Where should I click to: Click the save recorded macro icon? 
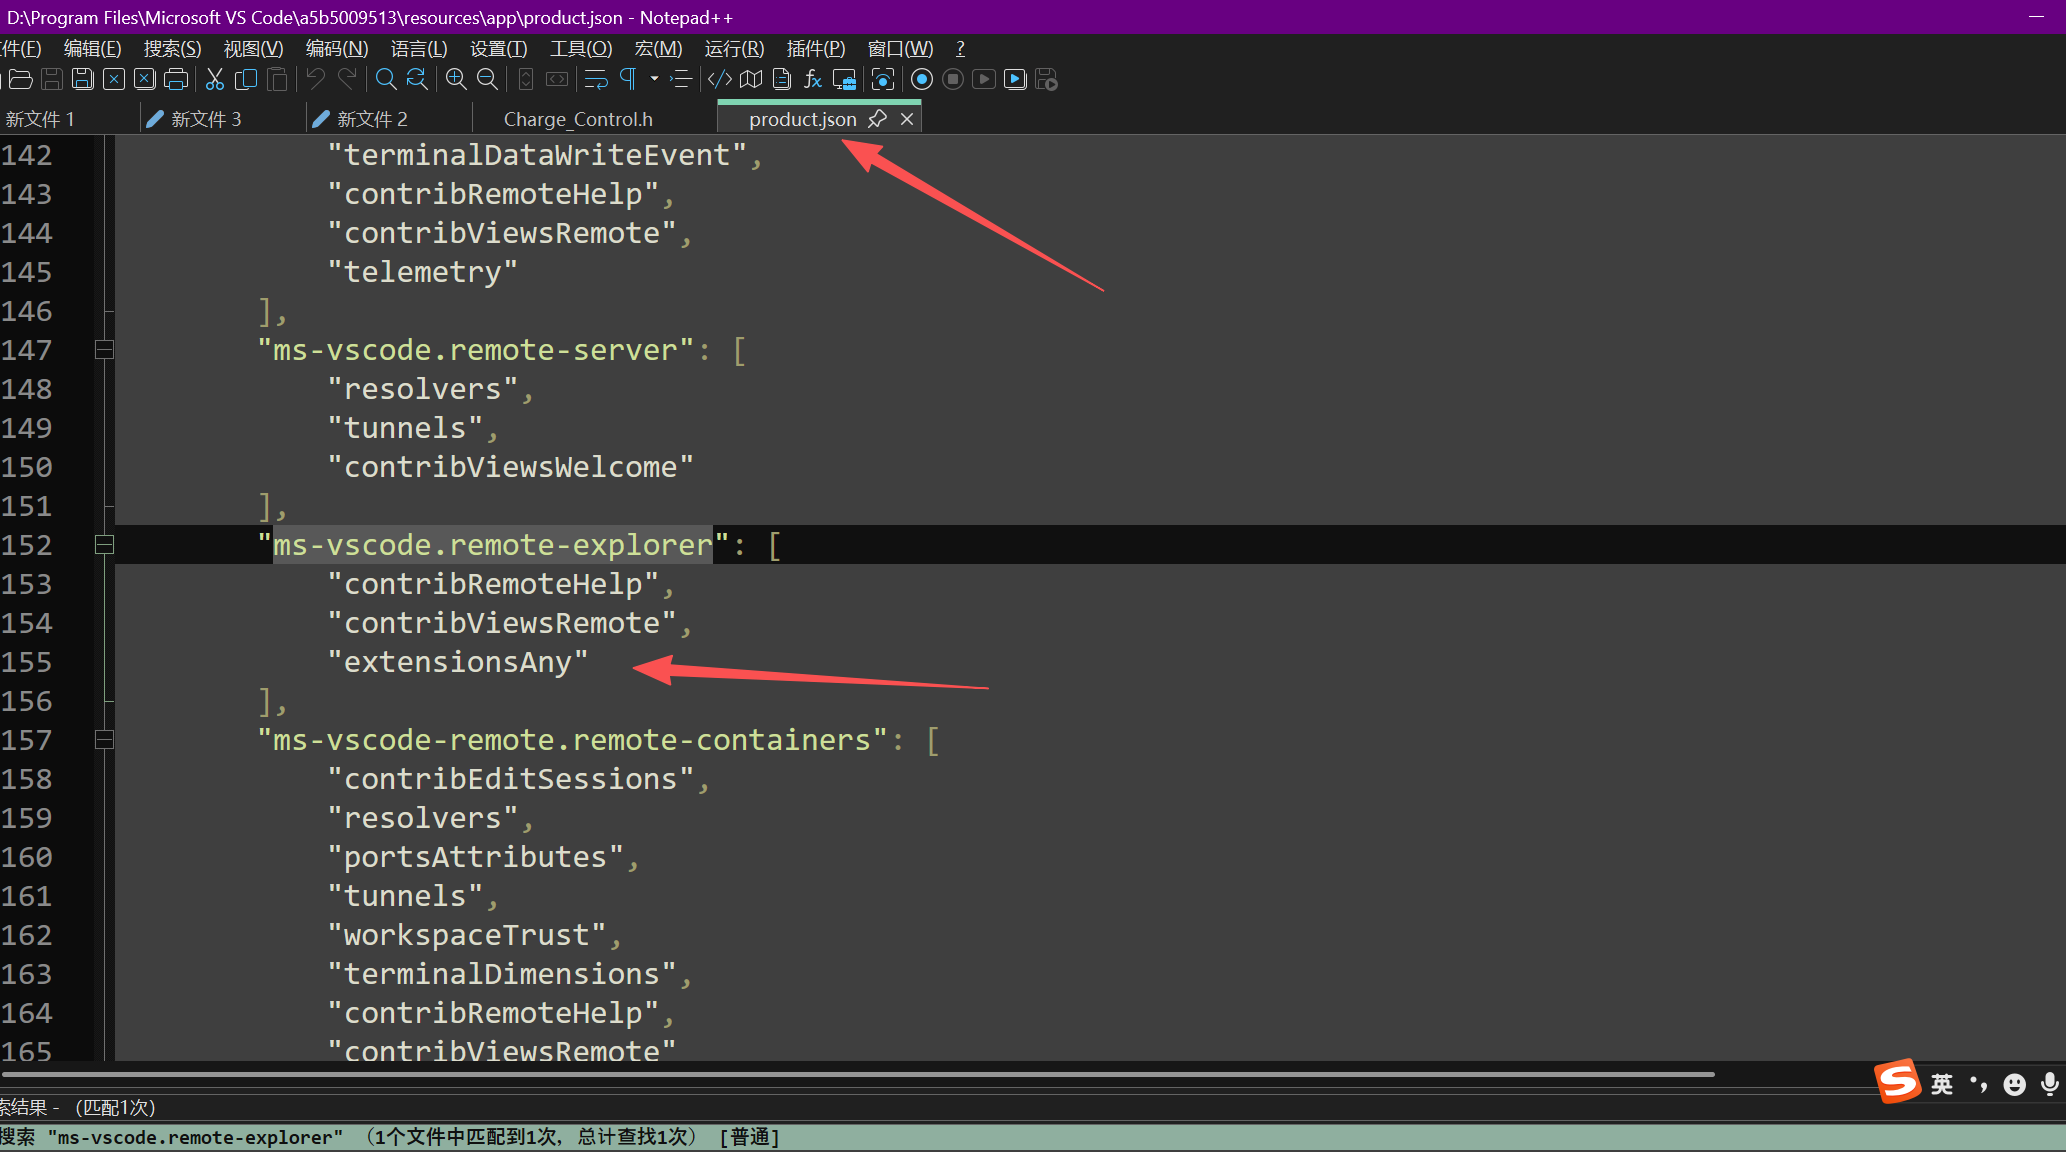coord(1046,79)
